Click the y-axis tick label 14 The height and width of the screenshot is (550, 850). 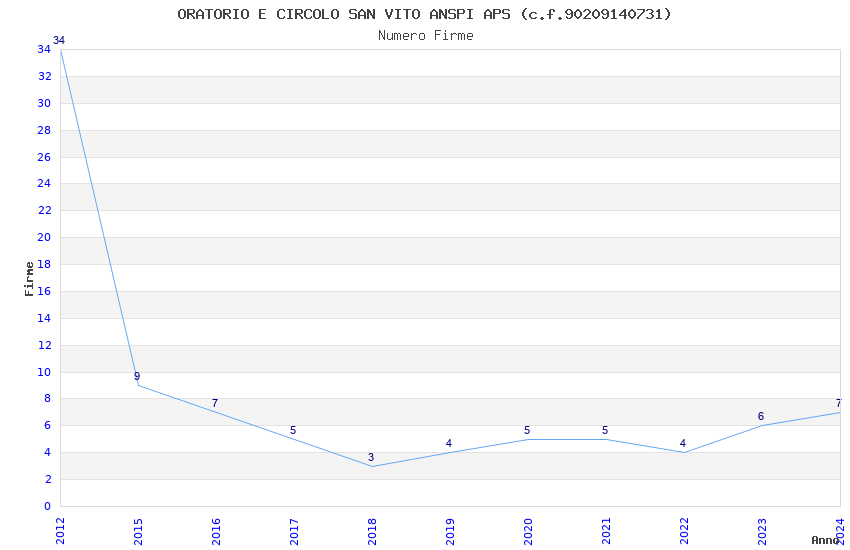click(44, 318)
